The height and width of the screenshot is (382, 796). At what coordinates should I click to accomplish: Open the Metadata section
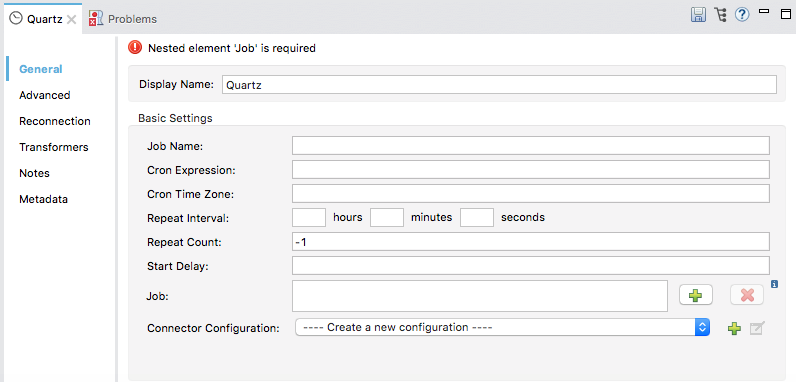point(43,199)
